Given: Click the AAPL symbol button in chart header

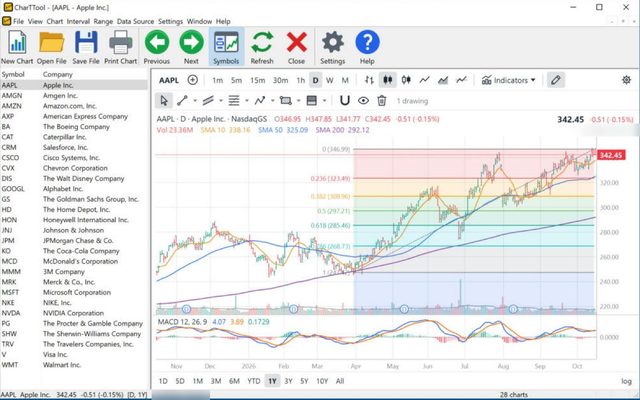Looking at the screenshot, I should click(169, 80).
